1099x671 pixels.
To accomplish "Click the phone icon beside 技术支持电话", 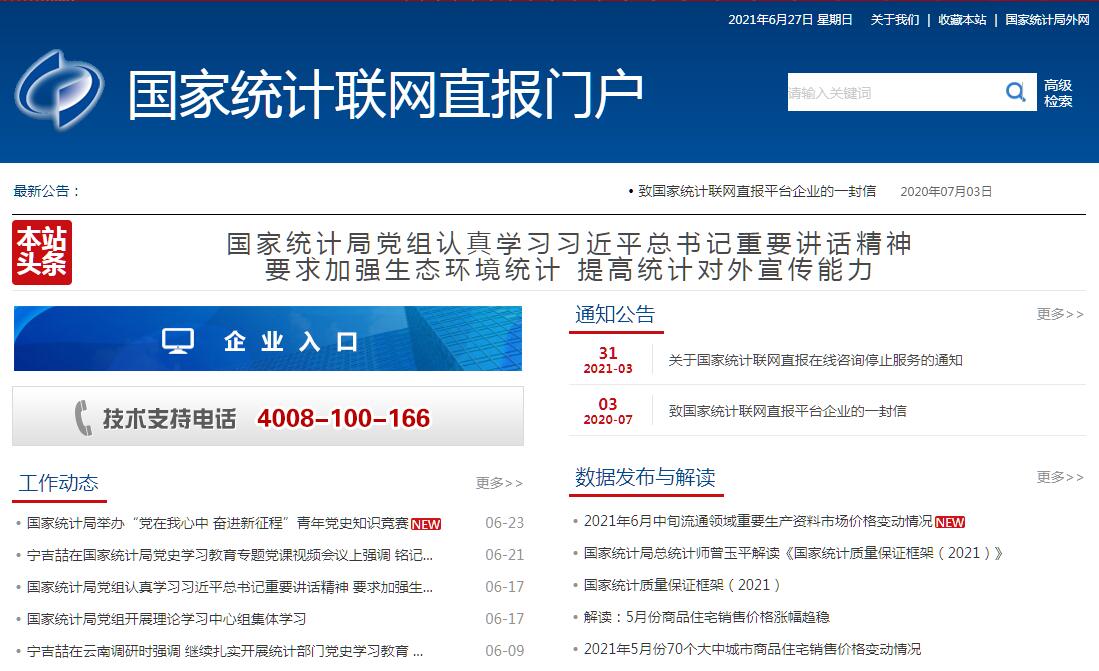I will [84, 418].
